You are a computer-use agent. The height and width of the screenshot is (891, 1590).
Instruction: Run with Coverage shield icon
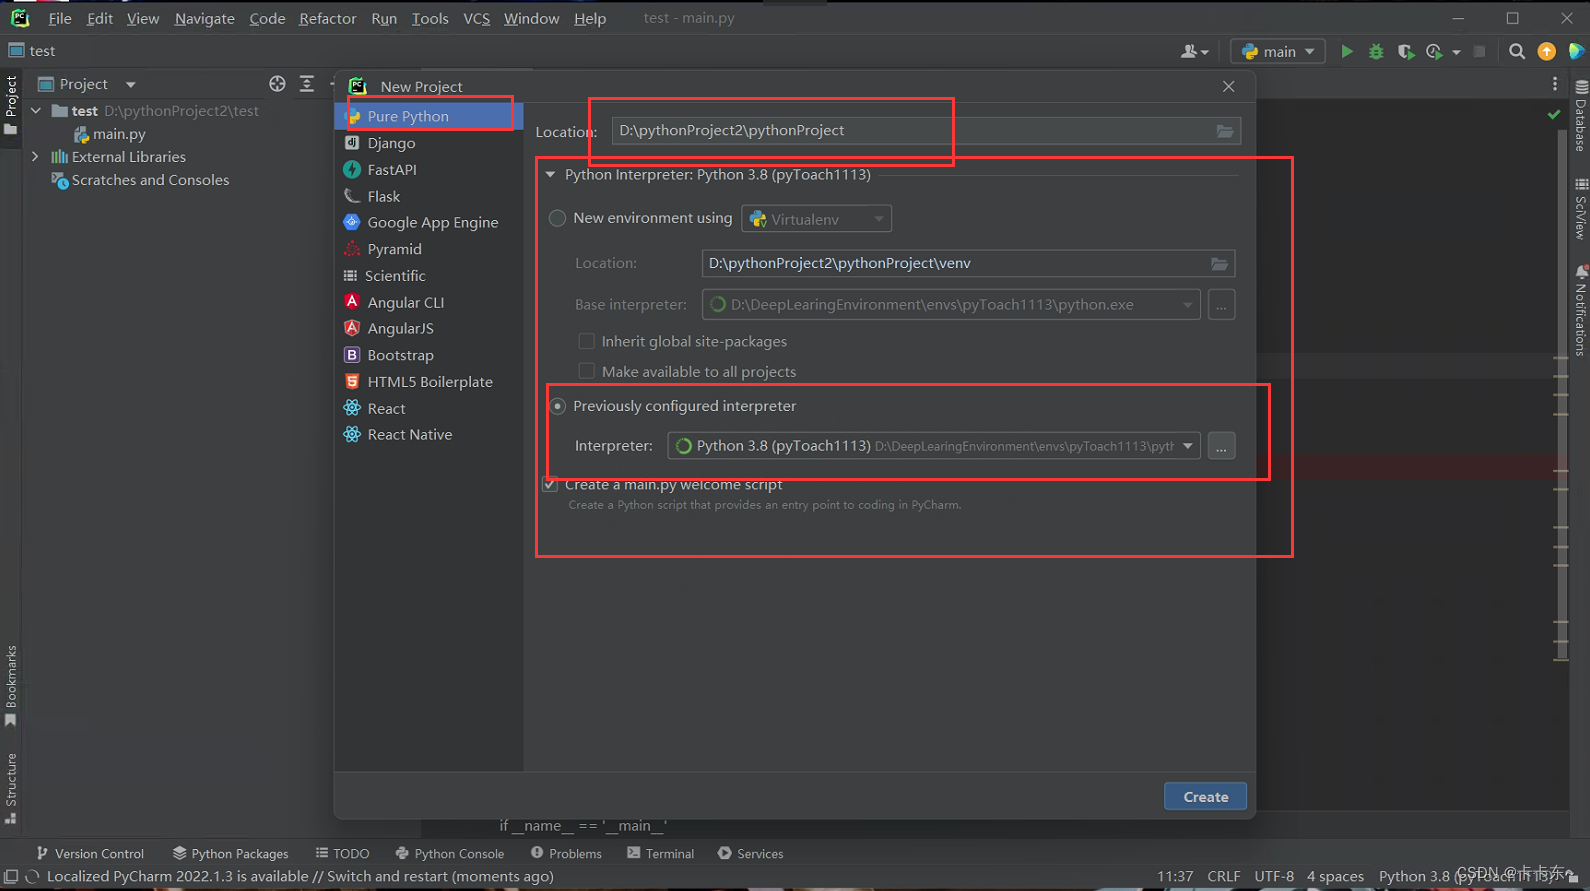pyautogui.click(x=1405, y=51)
